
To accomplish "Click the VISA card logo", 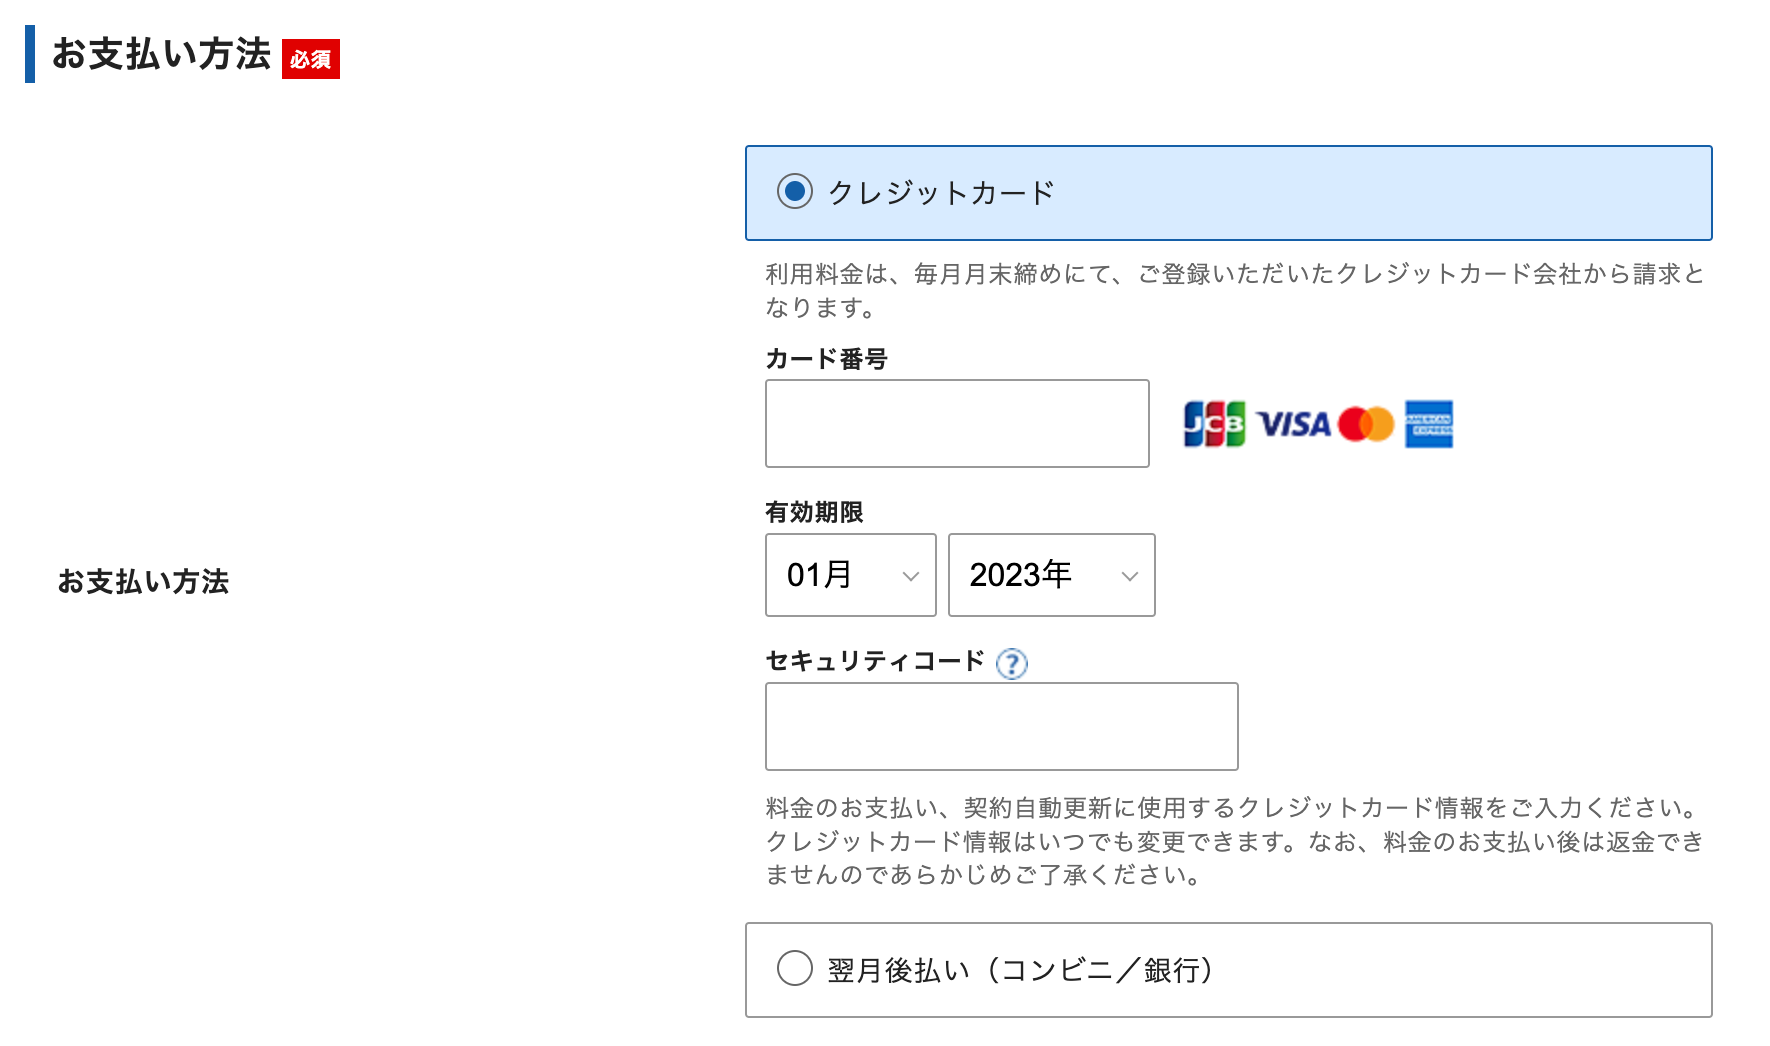I will click(1294, 424).
